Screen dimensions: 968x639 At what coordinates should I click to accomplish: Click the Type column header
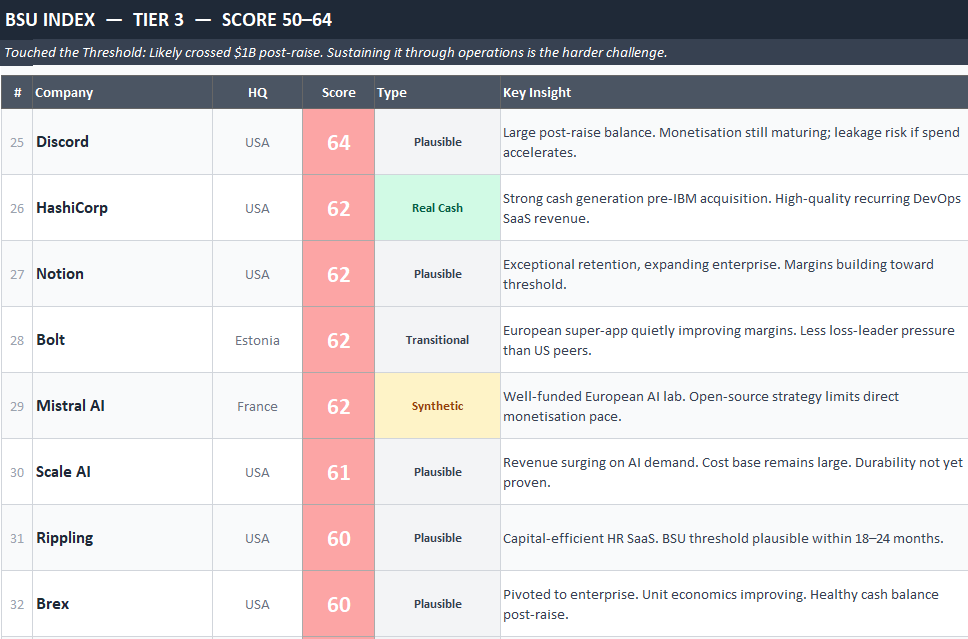pos(437,93)
